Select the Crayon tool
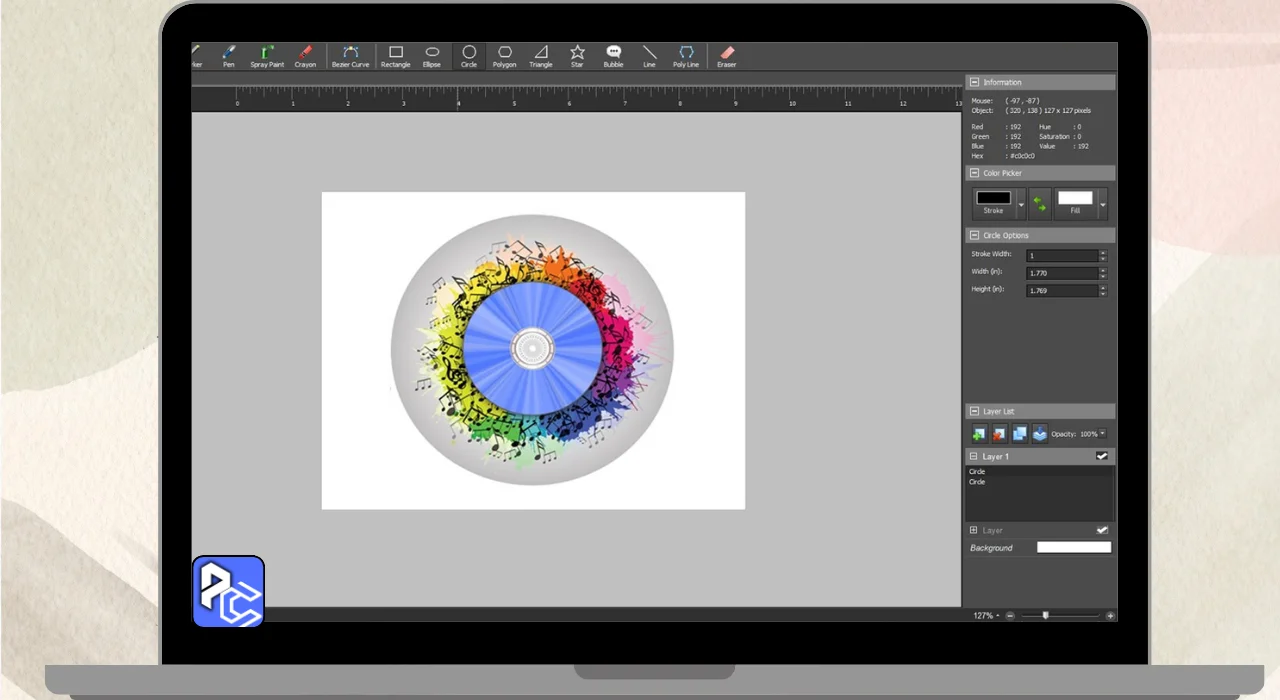 click(x=305, y=56)
